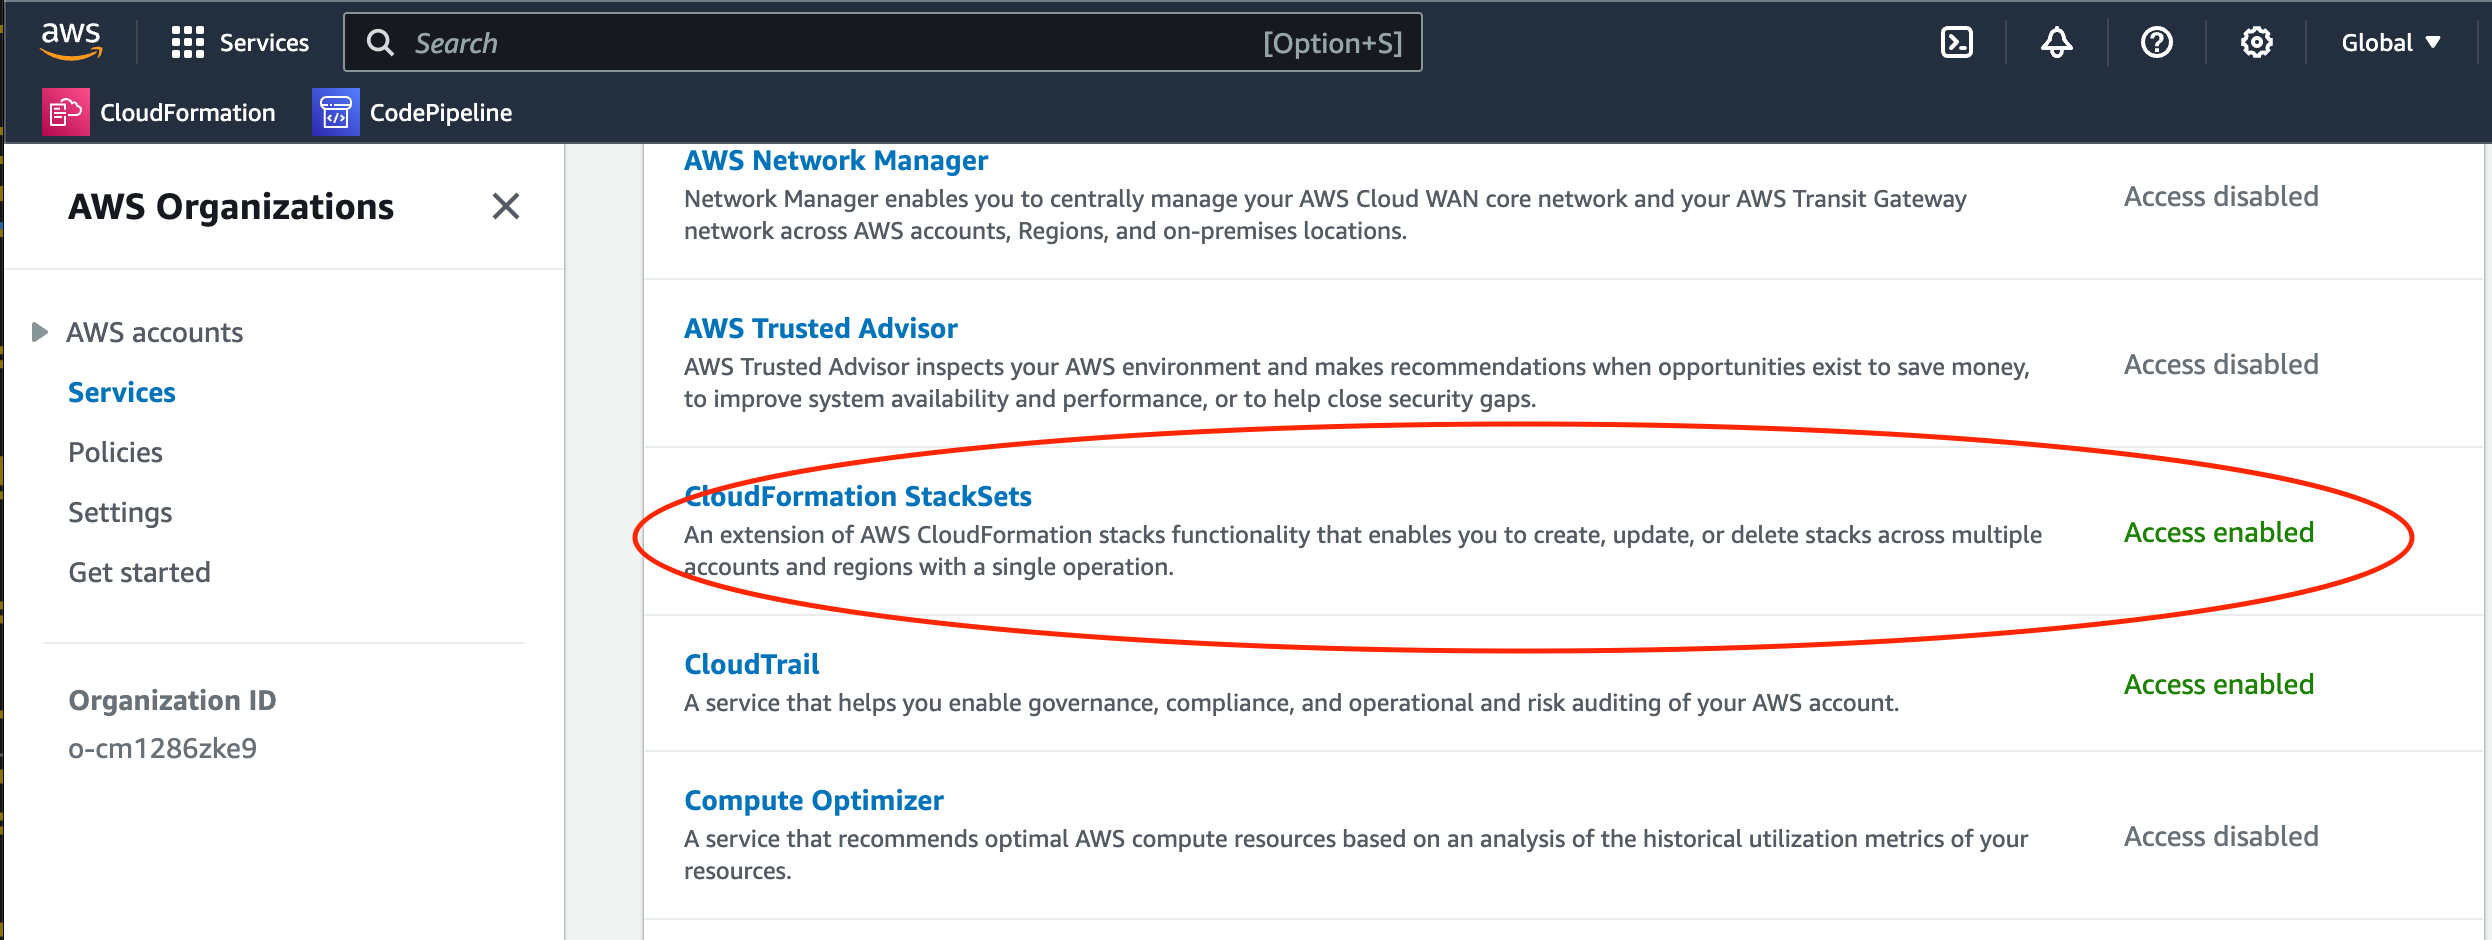The image size is (2492, 940).
Task: Click Access disabled status for Compute Optimizer
Action: click(2221, 836)
